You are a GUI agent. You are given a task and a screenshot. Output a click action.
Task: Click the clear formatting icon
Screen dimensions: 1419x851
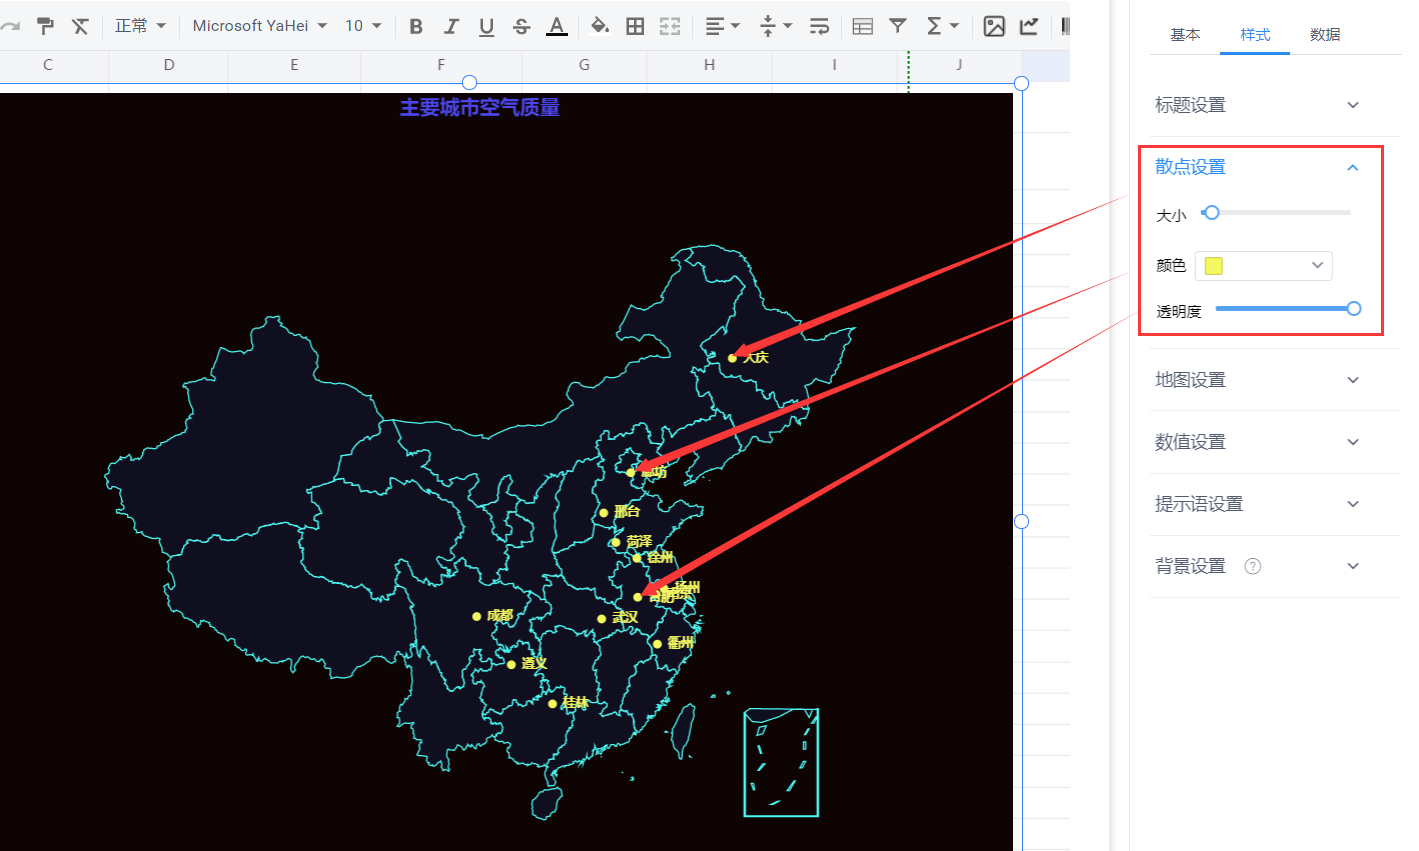pyautogui.click(x=80, y=26)
